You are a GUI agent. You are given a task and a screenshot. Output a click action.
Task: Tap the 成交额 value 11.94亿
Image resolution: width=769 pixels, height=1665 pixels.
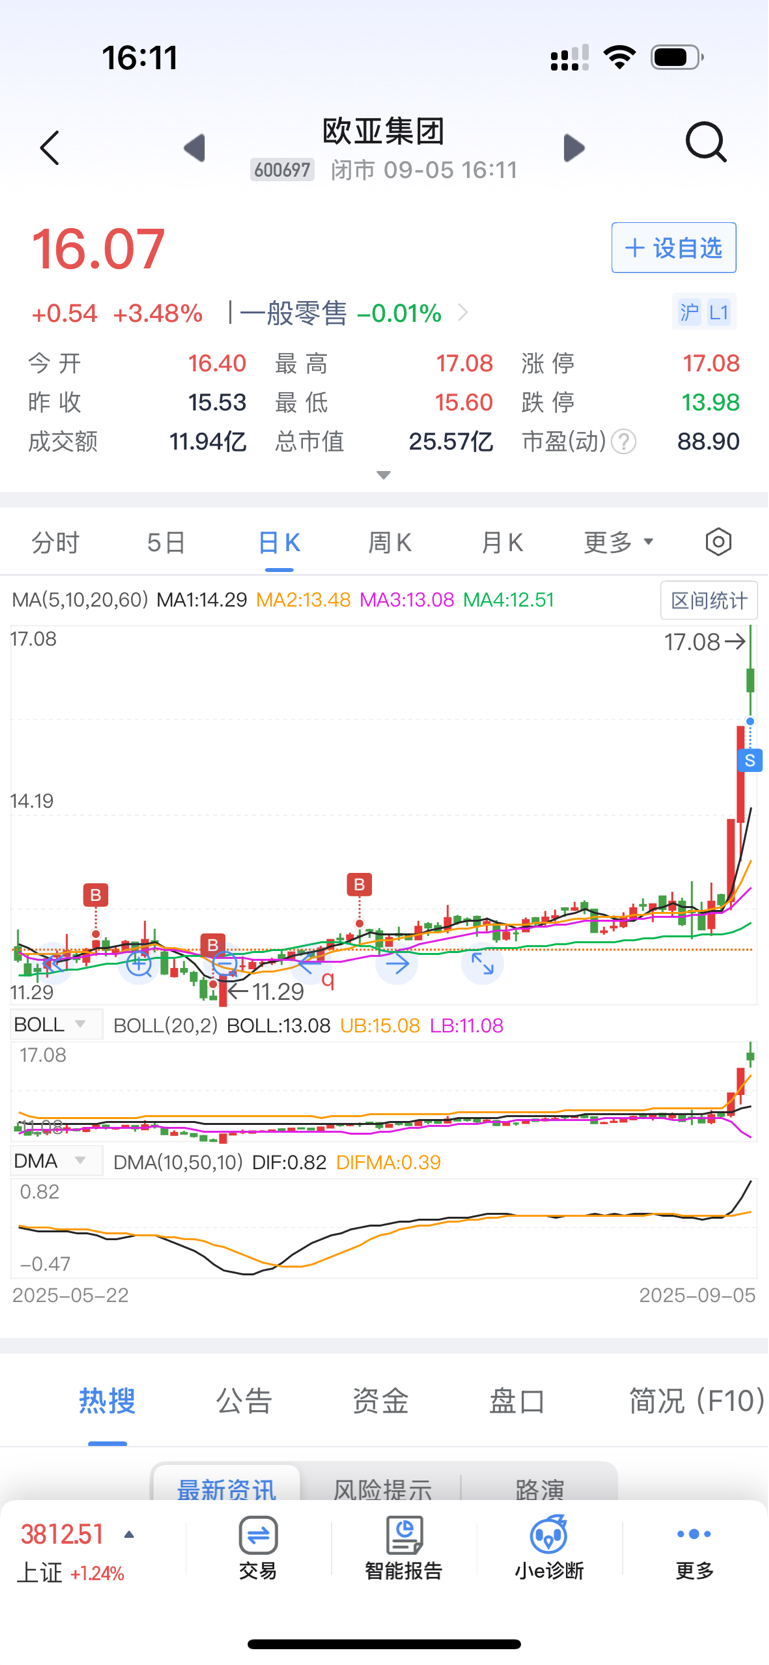(208, 442)
